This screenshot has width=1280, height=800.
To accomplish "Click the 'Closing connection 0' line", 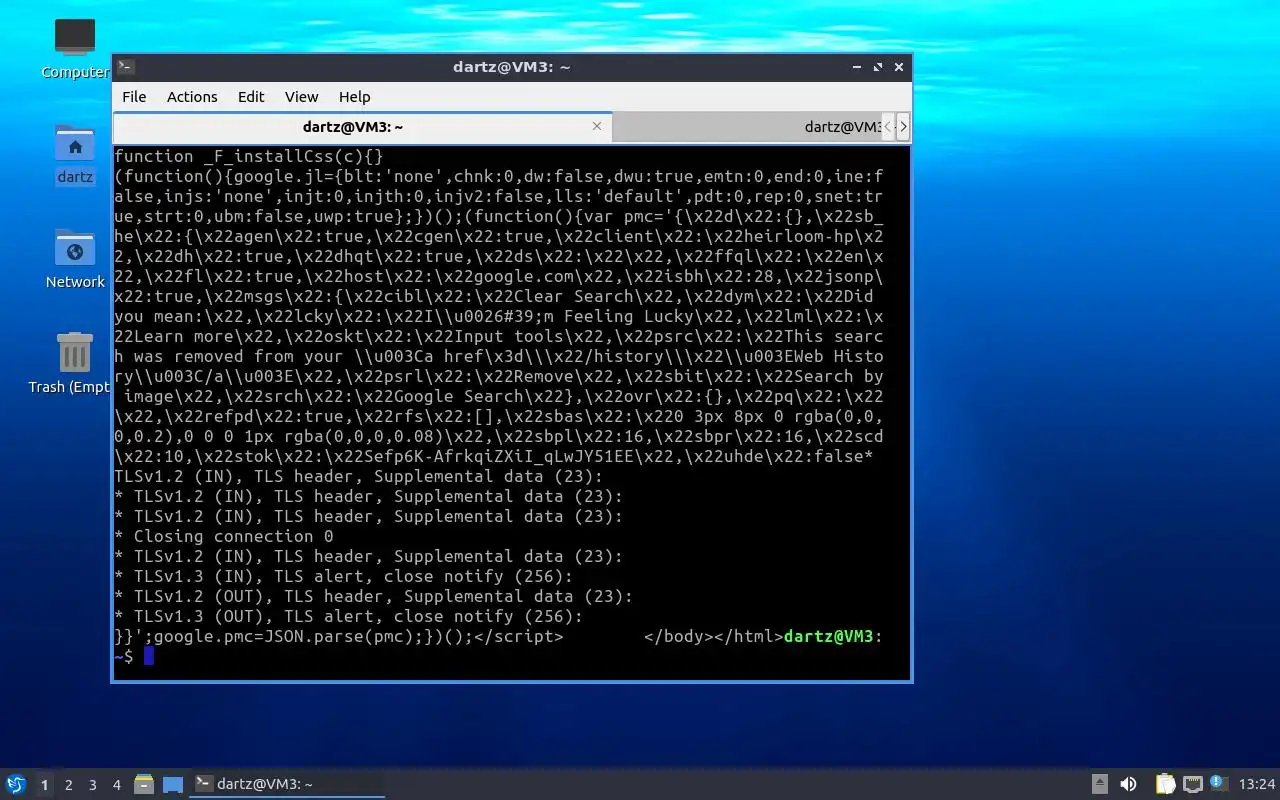I will pos(224,536).
